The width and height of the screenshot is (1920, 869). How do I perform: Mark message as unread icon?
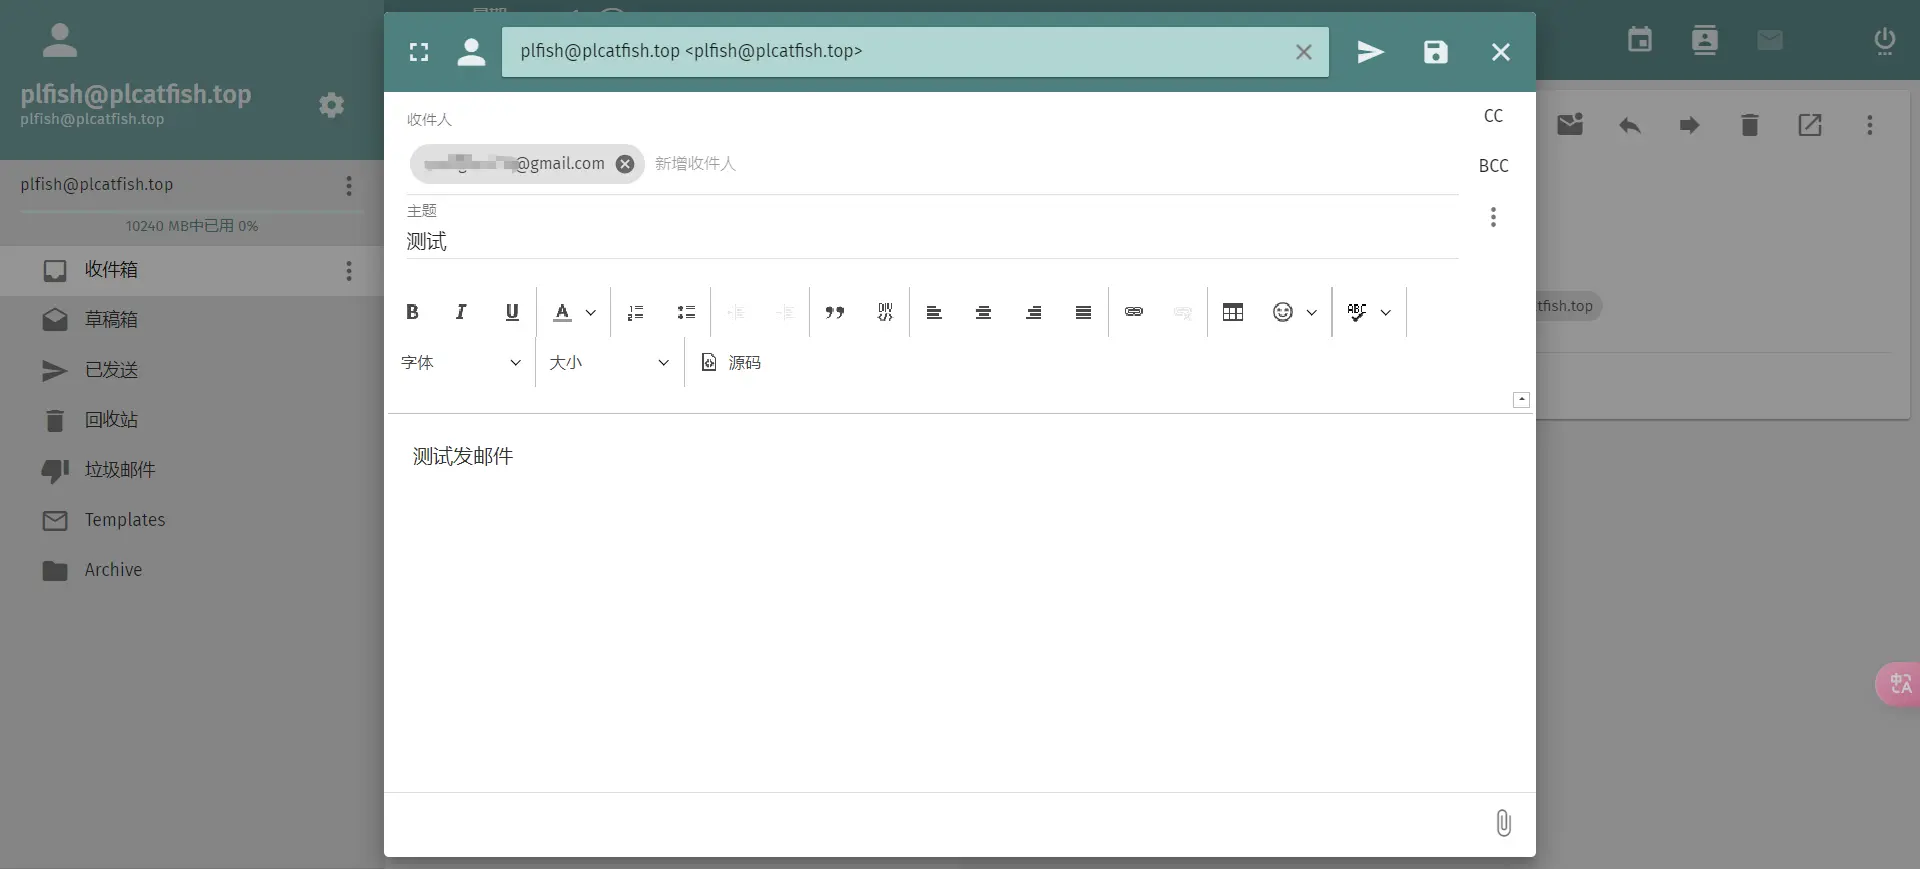click(x=1570, y=124)
